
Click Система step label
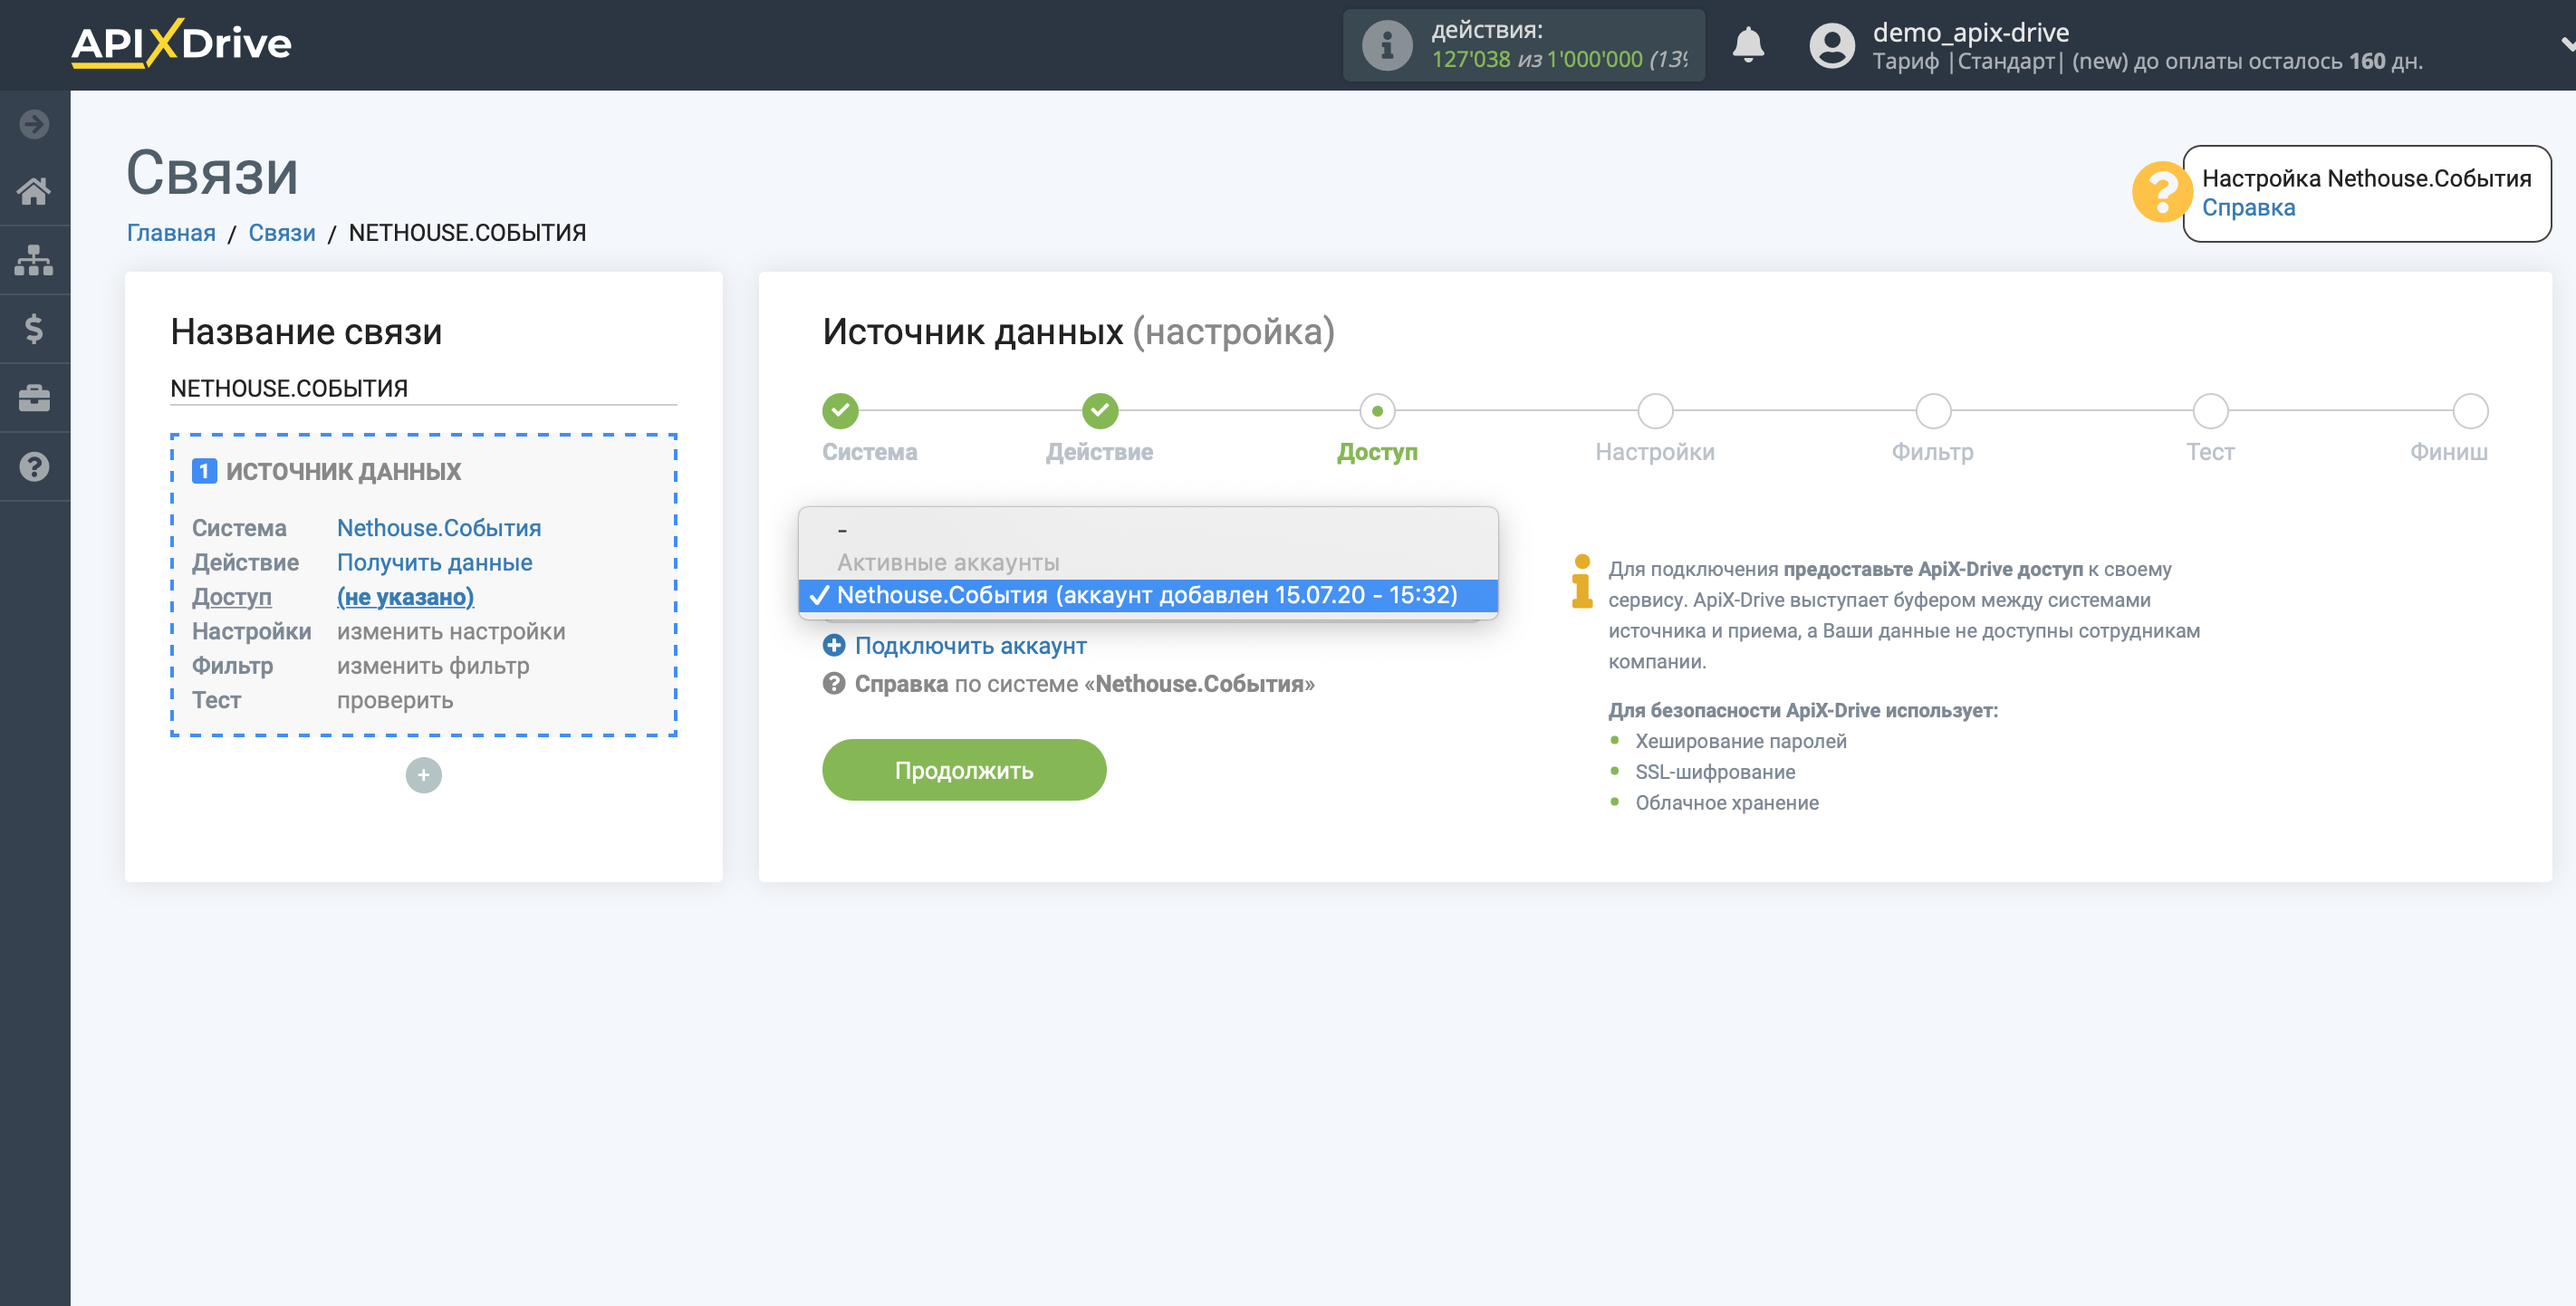coord(869,452)
